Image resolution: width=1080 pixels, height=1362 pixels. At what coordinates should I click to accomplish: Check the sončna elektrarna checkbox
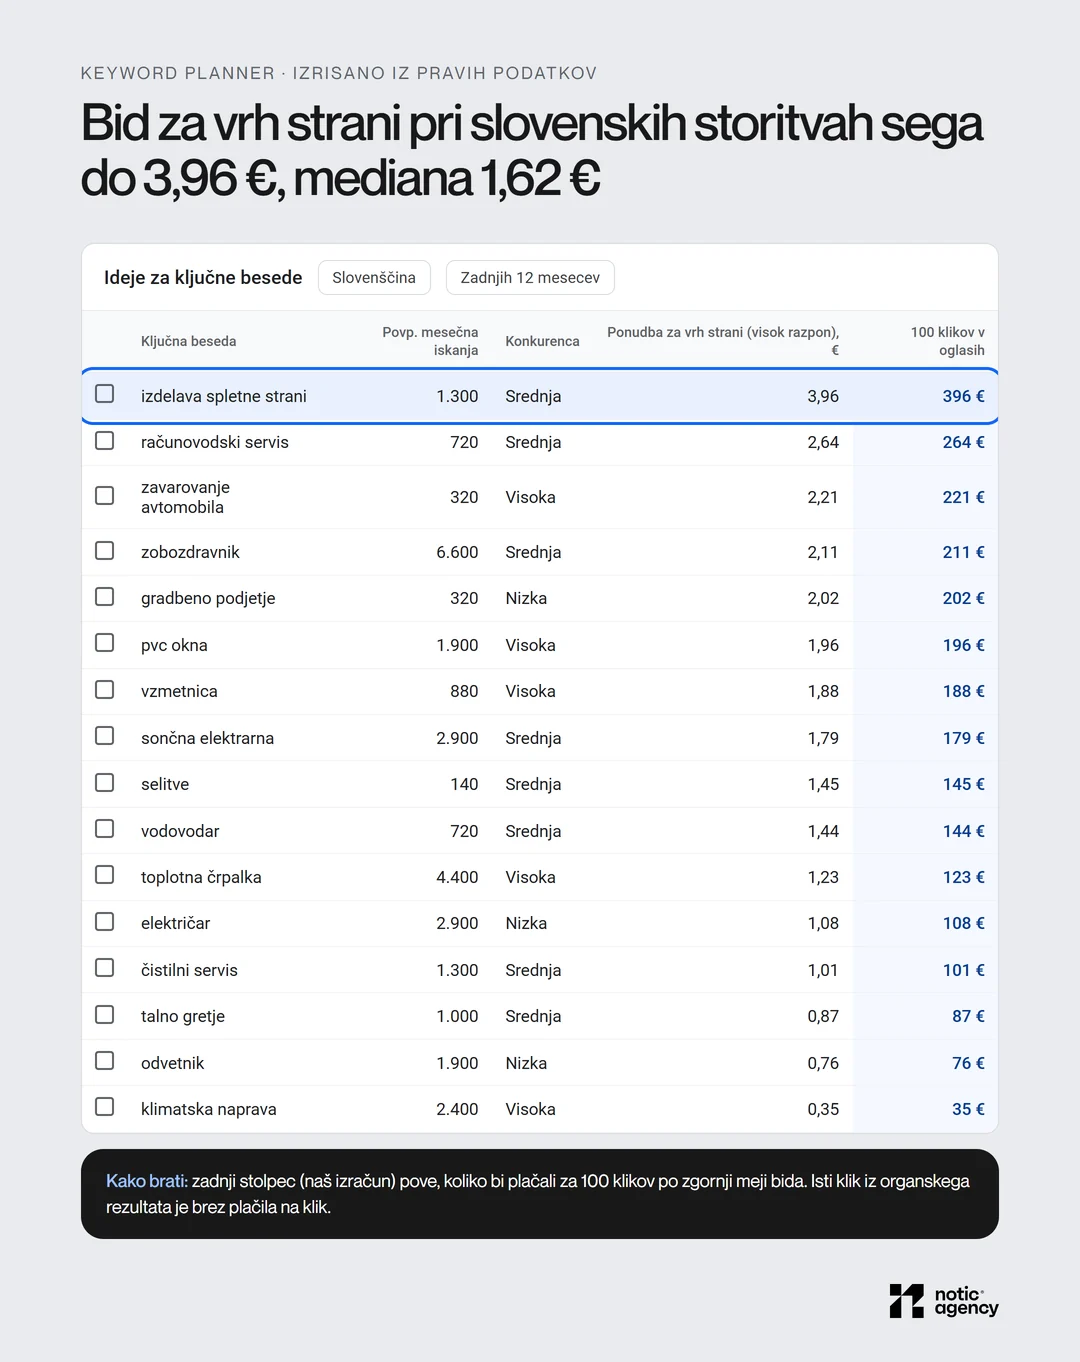tap(104, 736)
